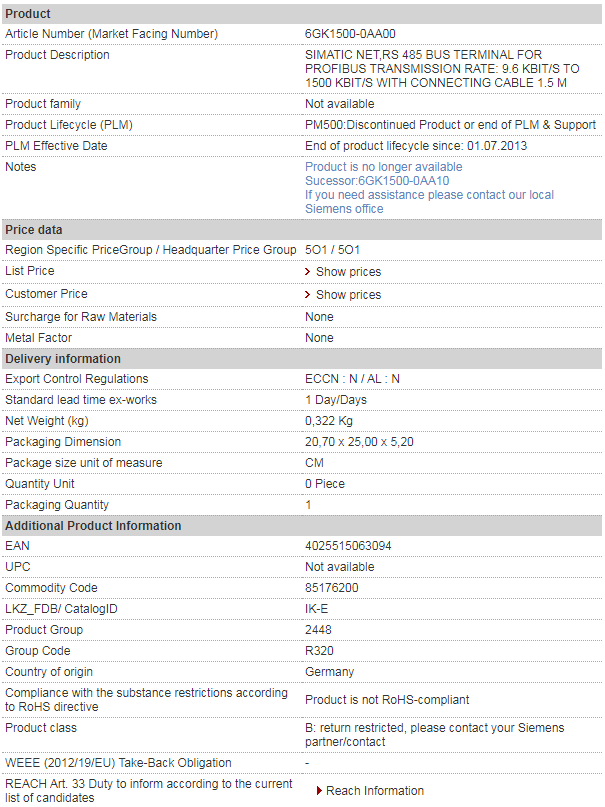Select the Delivery information section header
605x807 pixels.
302,359
